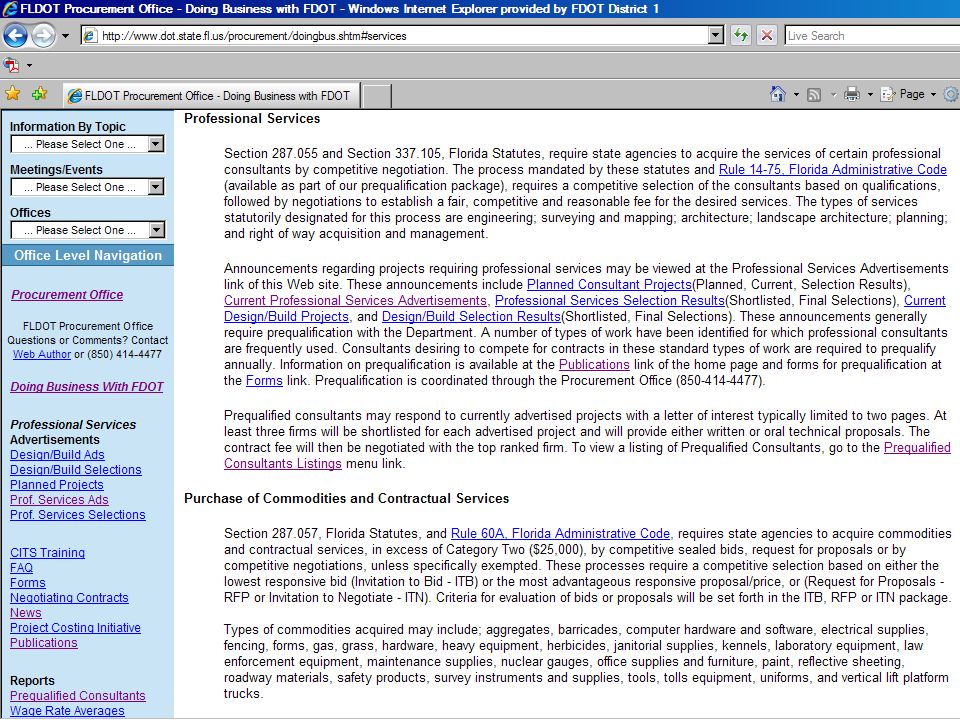This screenshot has width=960, height=720.
Task: Open Professional Services Selection Results link
Action: (x=610, y=301)
